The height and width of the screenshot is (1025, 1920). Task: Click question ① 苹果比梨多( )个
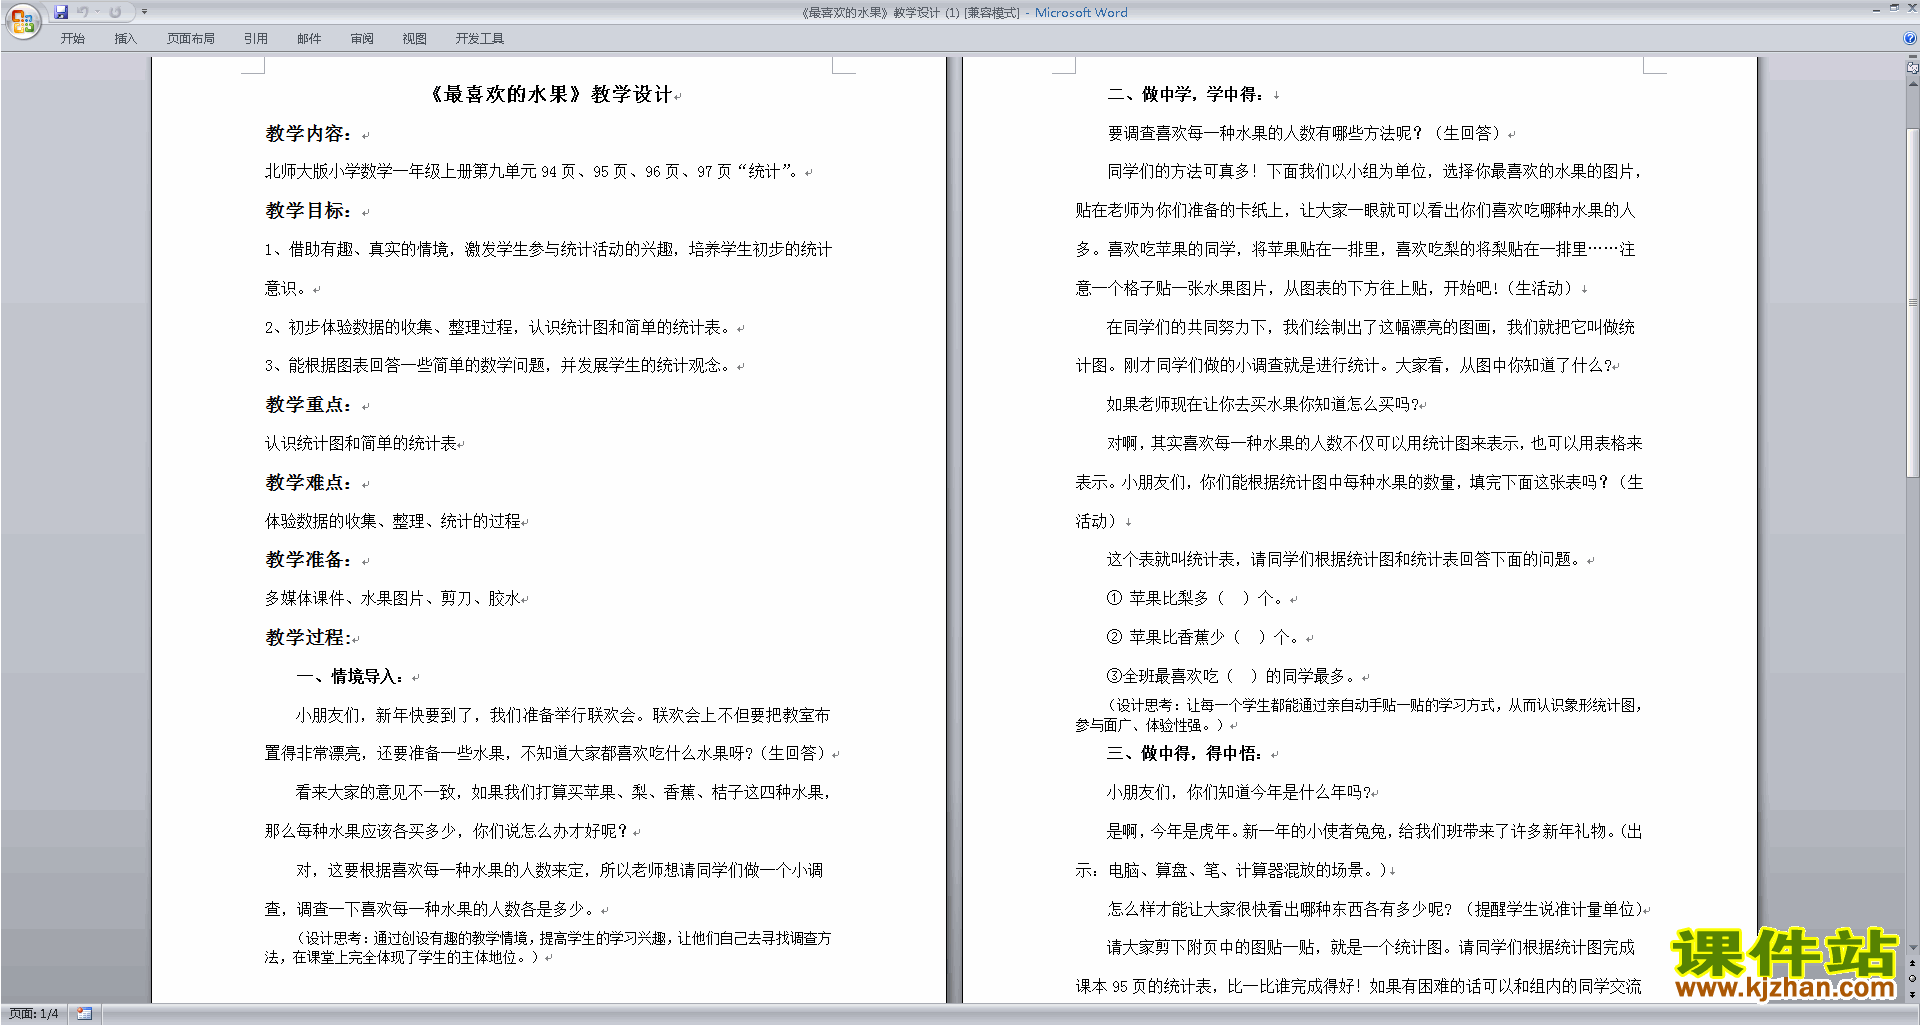1196,598
